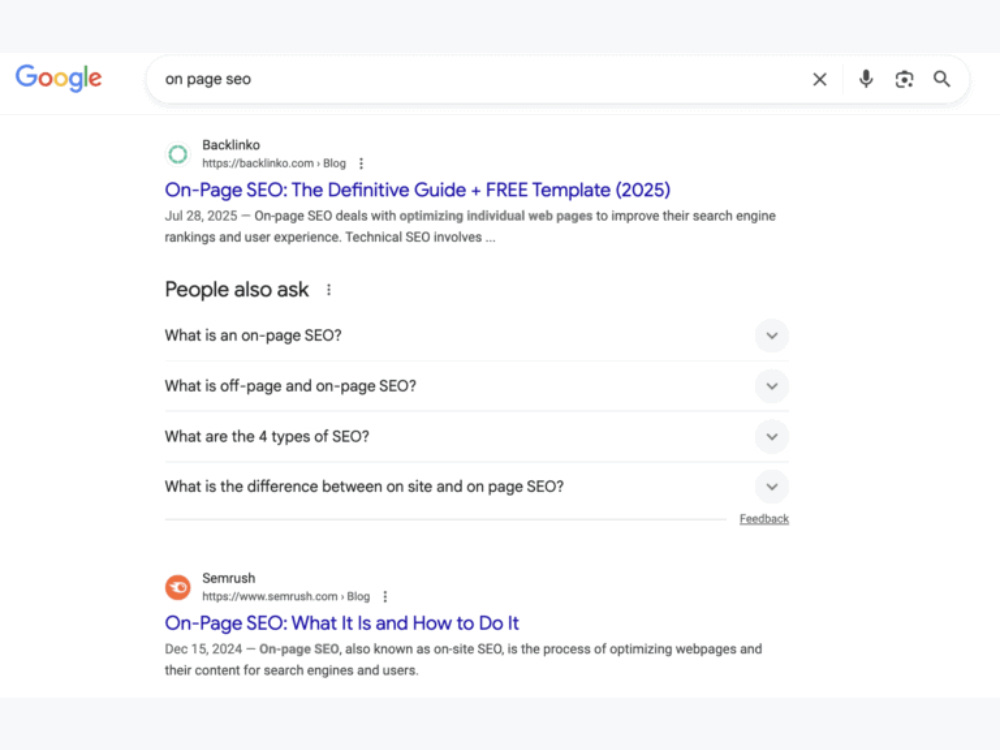Open "On-Page SEO: The Definitive Guide" result
This screenshot has height=750, width=1000.
(x=417, y=189)
